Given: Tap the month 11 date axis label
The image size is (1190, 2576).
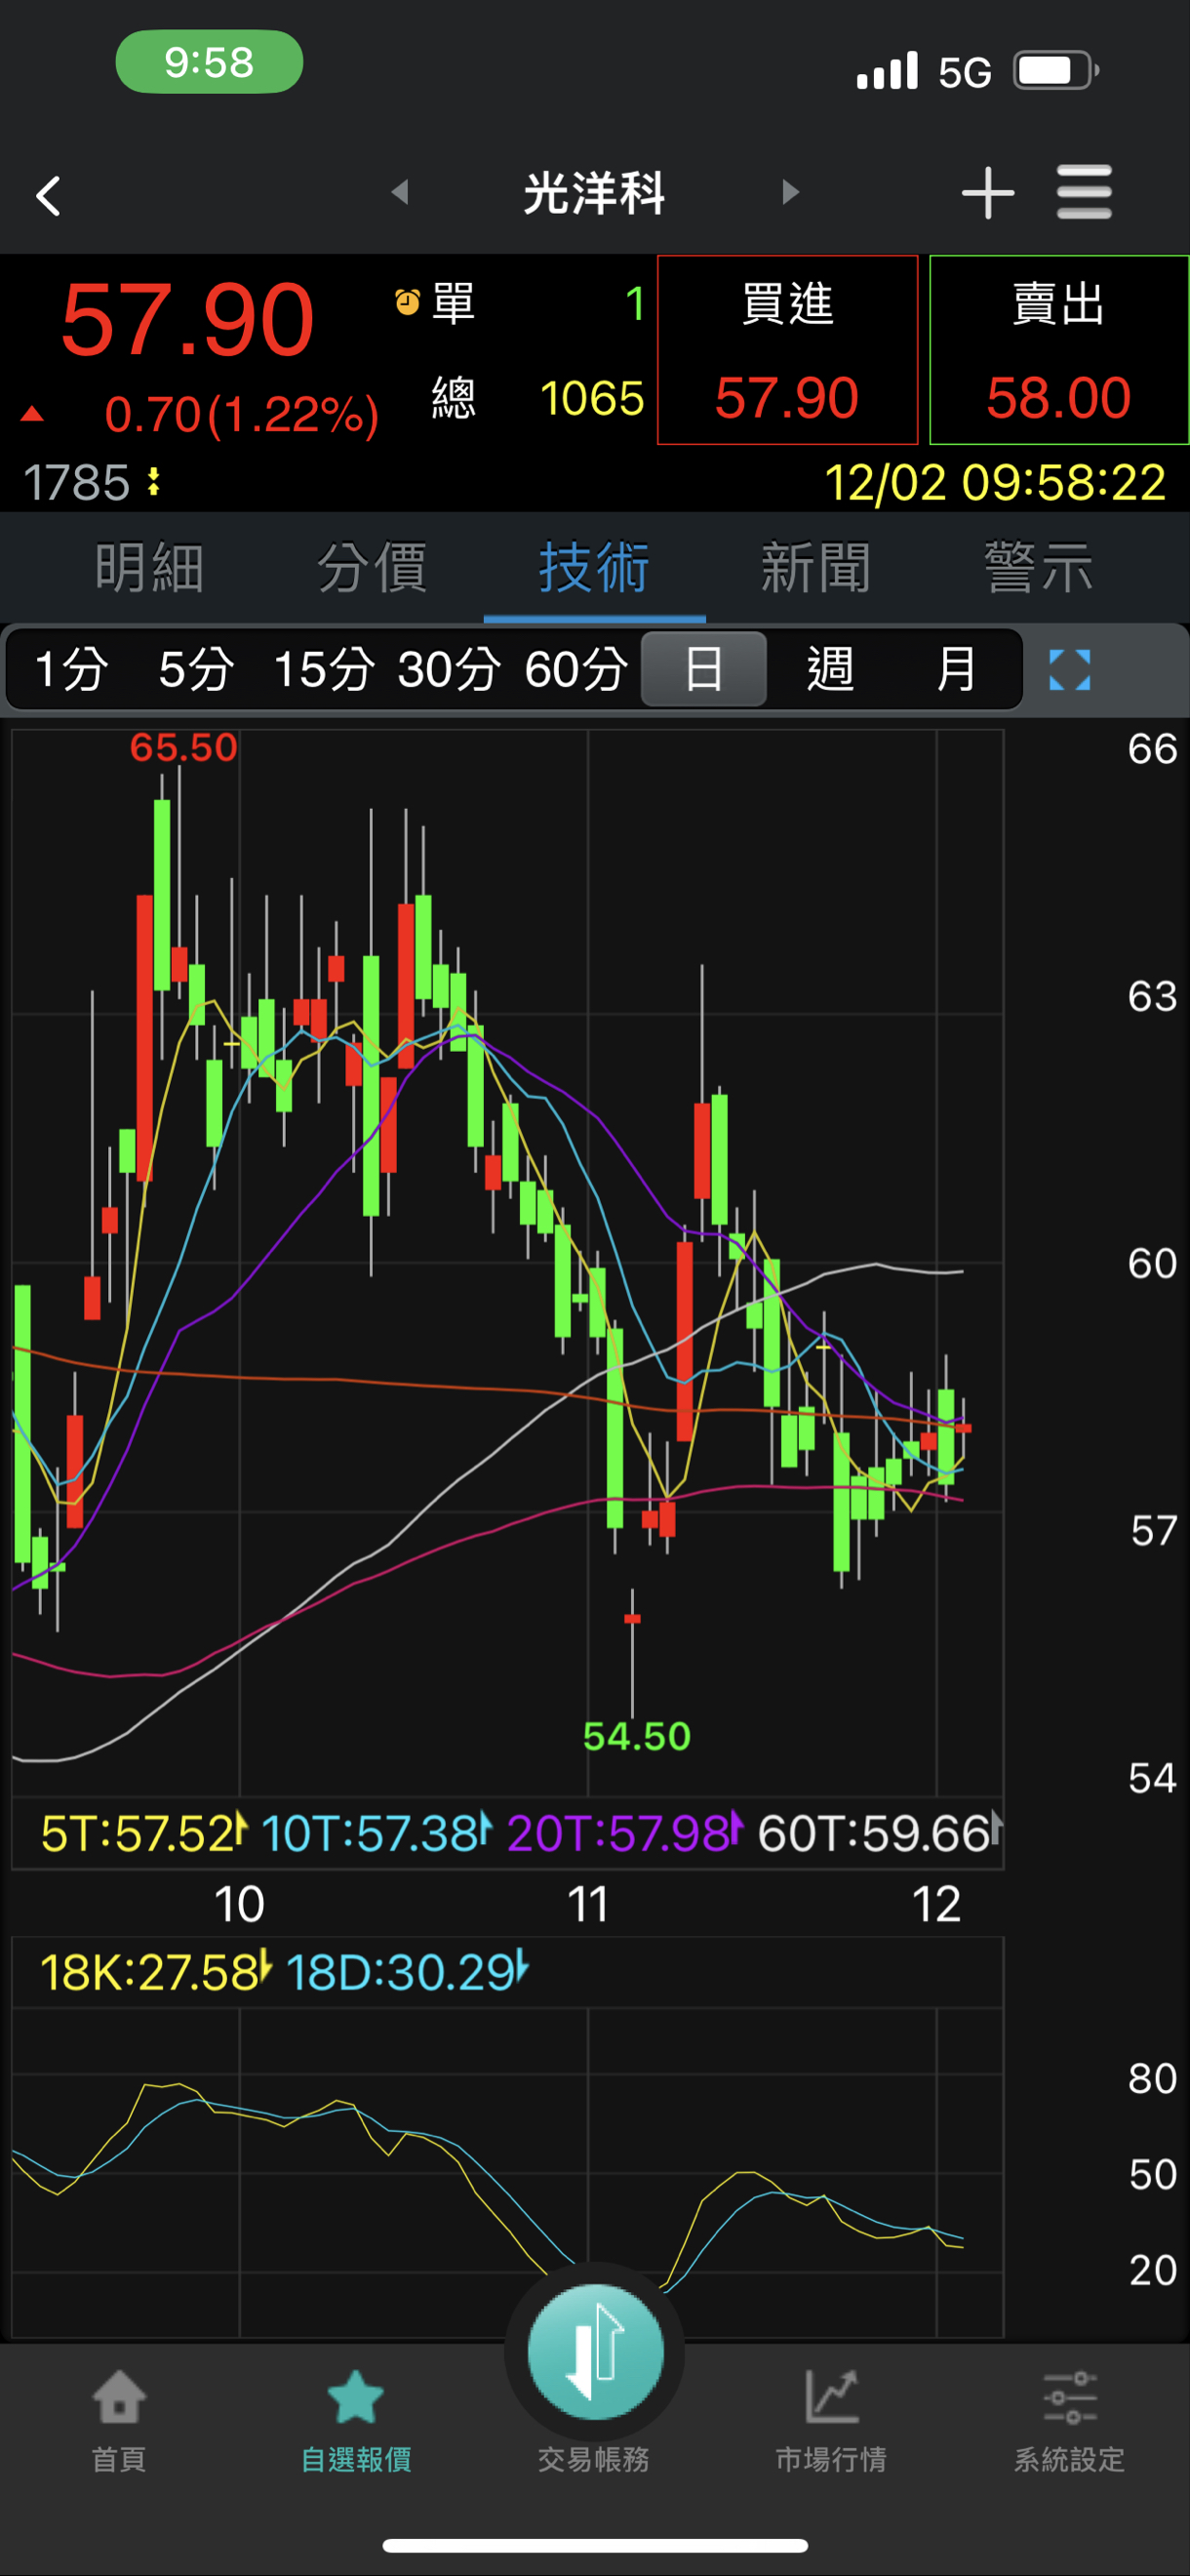Looking at the screenshot, I should click(x=588, y=1904).
